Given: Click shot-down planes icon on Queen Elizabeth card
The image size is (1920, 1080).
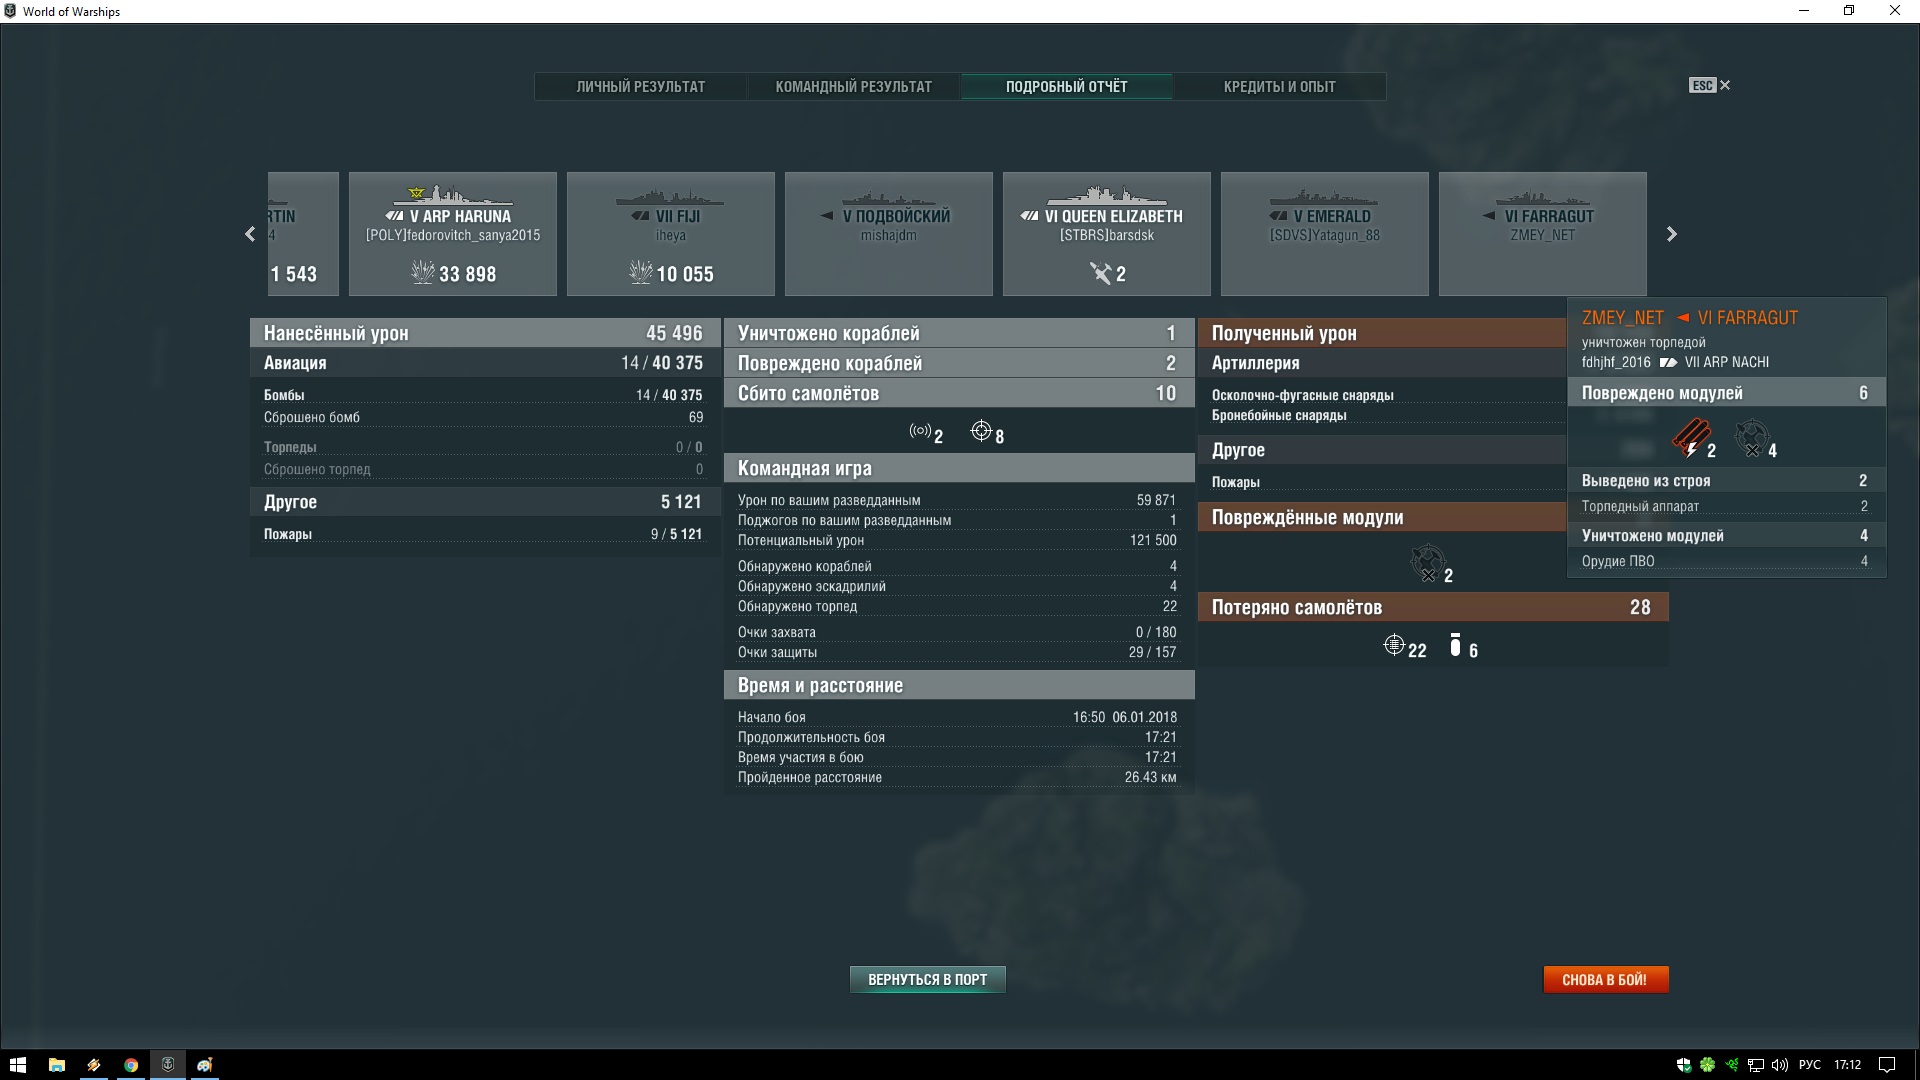Looking at the screenshot, I should pyautogui.click(x=1100, y=273).
